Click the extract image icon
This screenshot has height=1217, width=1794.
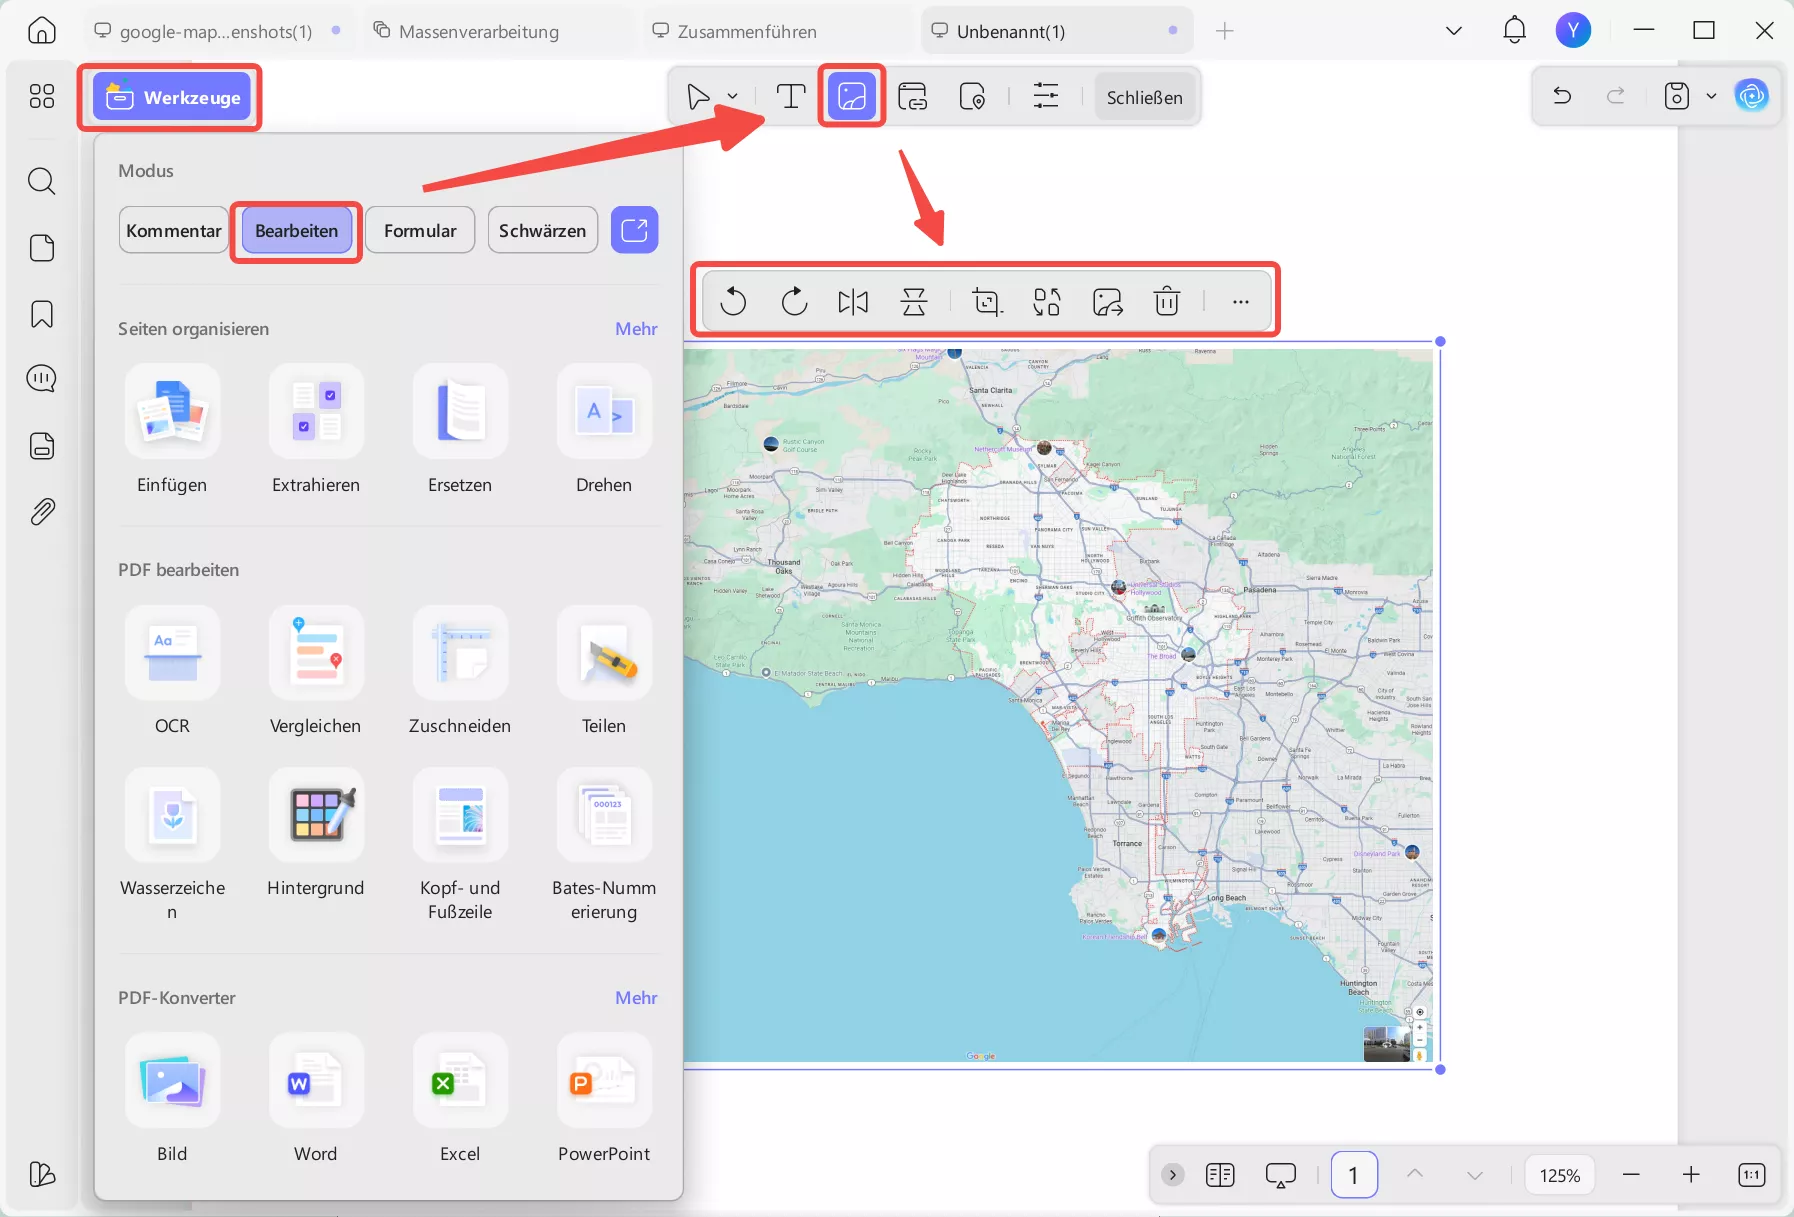click(1108, 301)
